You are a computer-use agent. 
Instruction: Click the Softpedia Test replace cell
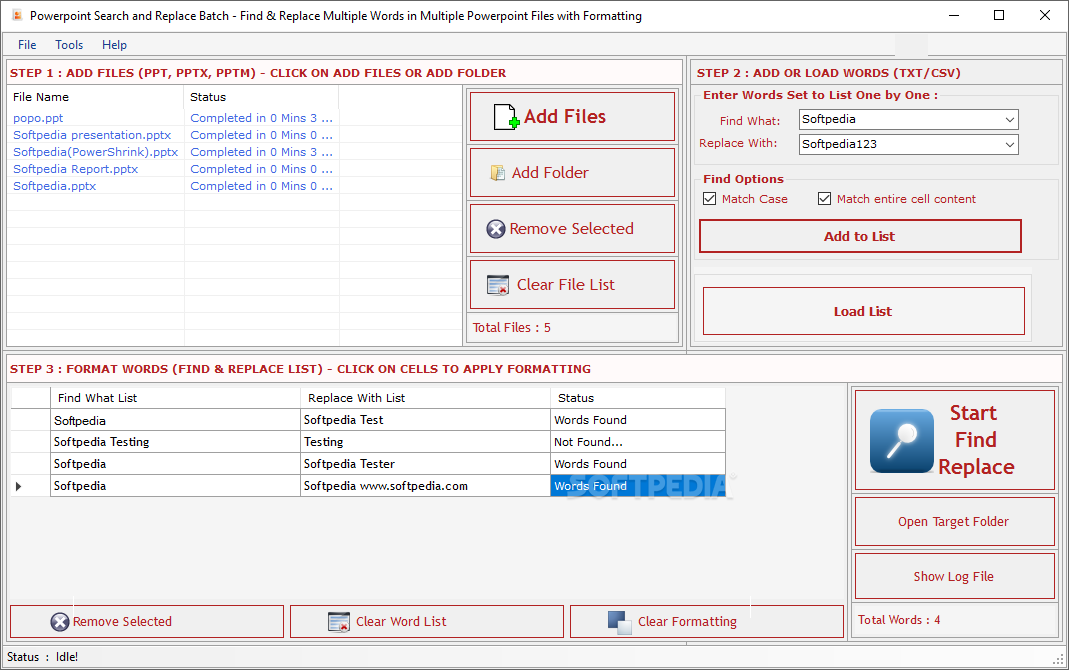tap(425, 420)
